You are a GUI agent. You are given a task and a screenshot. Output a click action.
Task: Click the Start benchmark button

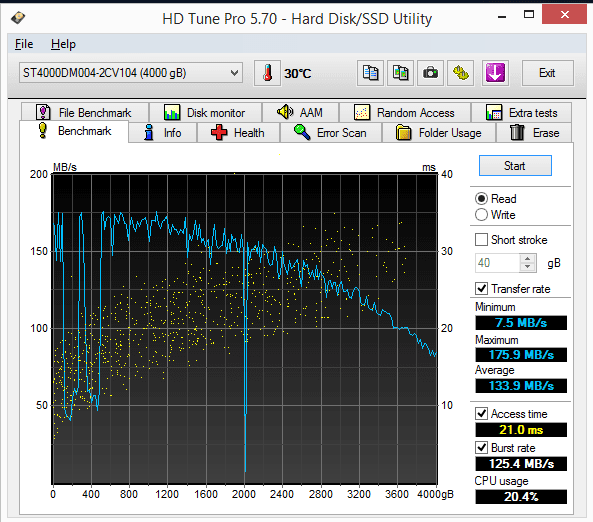(x=515, y=166)
